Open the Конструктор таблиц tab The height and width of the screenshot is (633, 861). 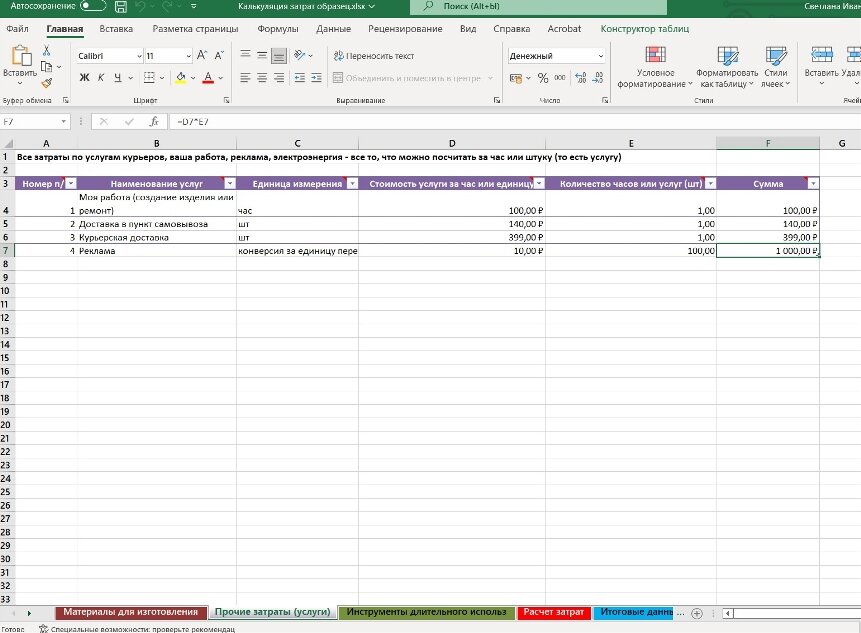(x=645, y=29)
